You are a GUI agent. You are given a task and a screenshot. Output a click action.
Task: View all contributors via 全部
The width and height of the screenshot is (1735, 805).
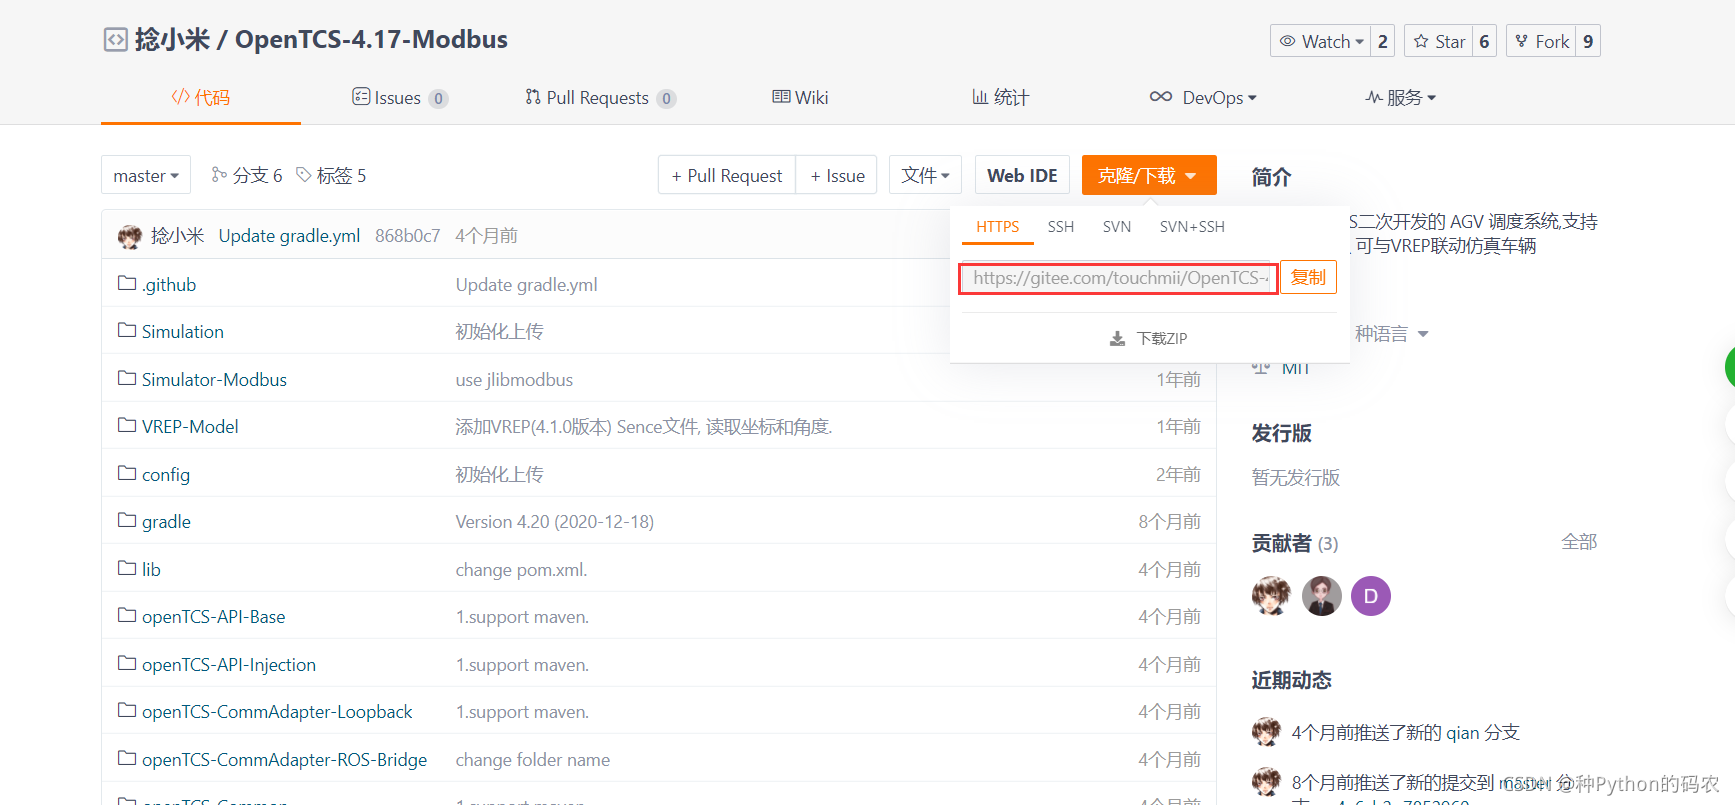coord(1579,542)
